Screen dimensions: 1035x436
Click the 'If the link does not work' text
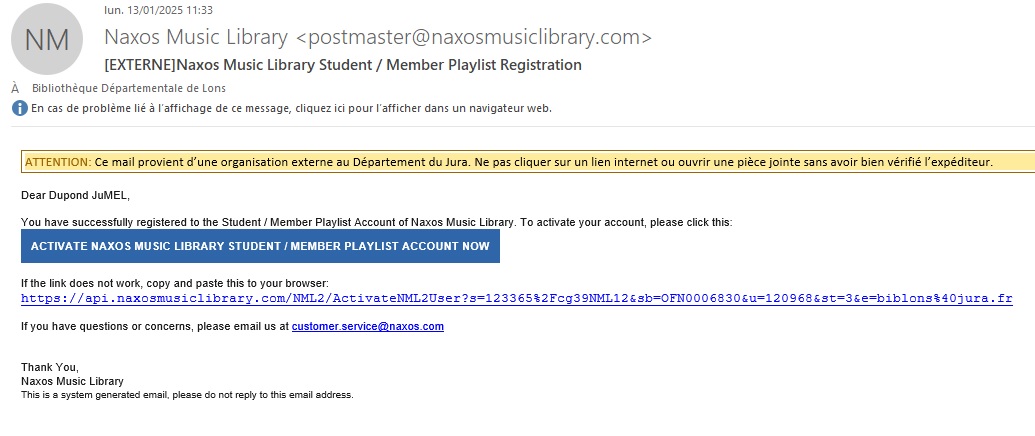(175, 284)
